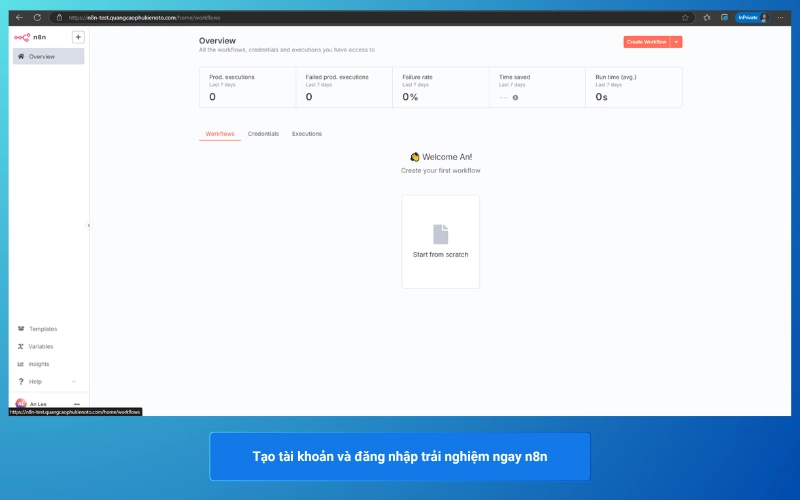The width and height of the screenshot is (800, 500).
Task: Open the dropdown arrow beside Create Workflow
Action: (x=677, y=42)
